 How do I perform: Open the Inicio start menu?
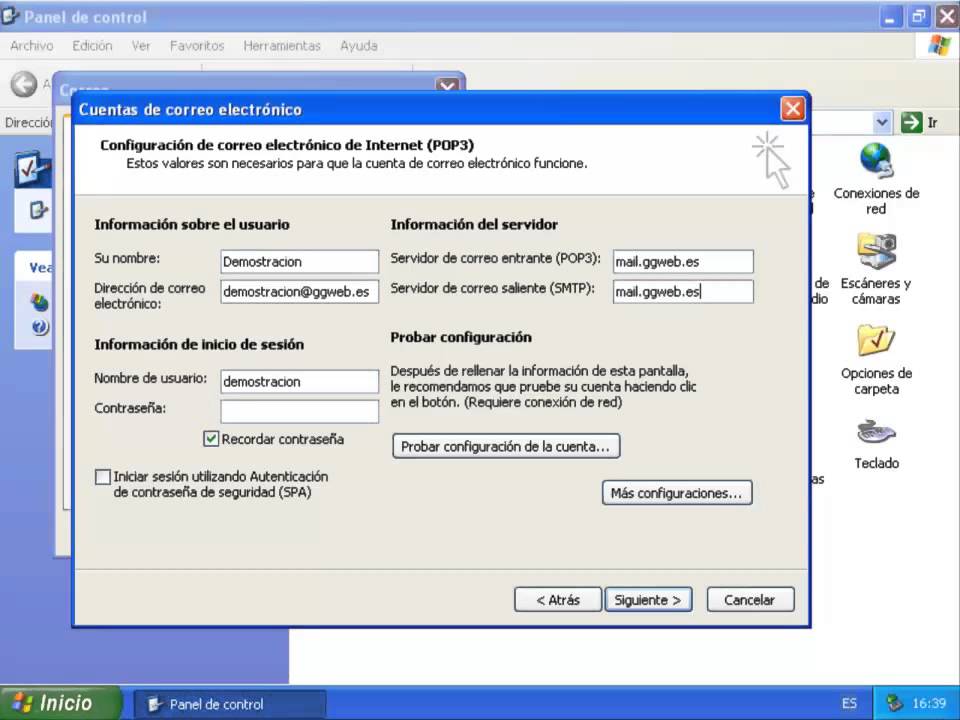click(x=60, y=703)
